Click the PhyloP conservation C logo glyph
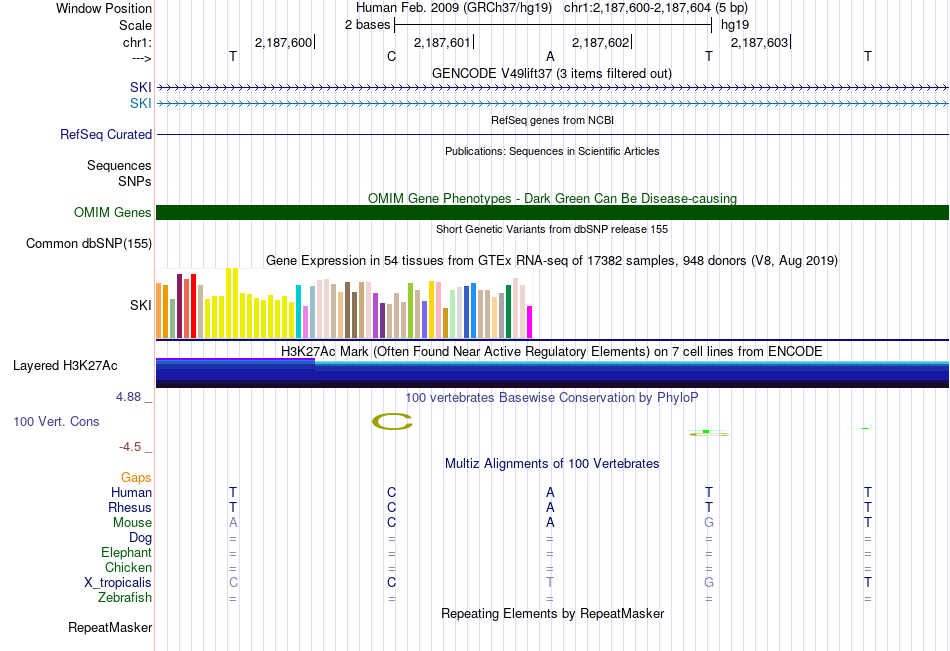The image size is (950, 651). point(392,421)
